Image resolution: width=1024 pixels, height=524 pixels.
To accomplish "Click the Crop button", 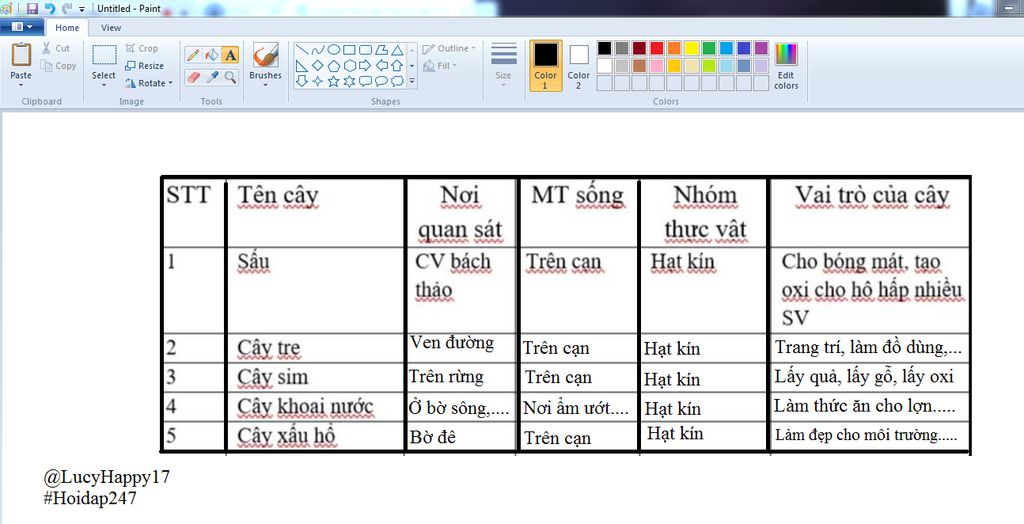I will coord(142,48).
